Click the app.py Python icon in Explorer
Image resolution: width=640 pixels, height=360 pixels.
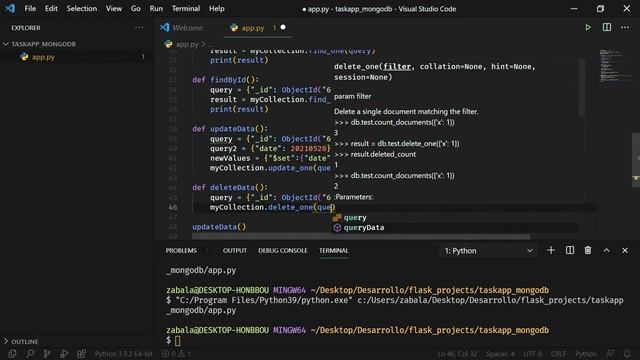tap(24, 57)
